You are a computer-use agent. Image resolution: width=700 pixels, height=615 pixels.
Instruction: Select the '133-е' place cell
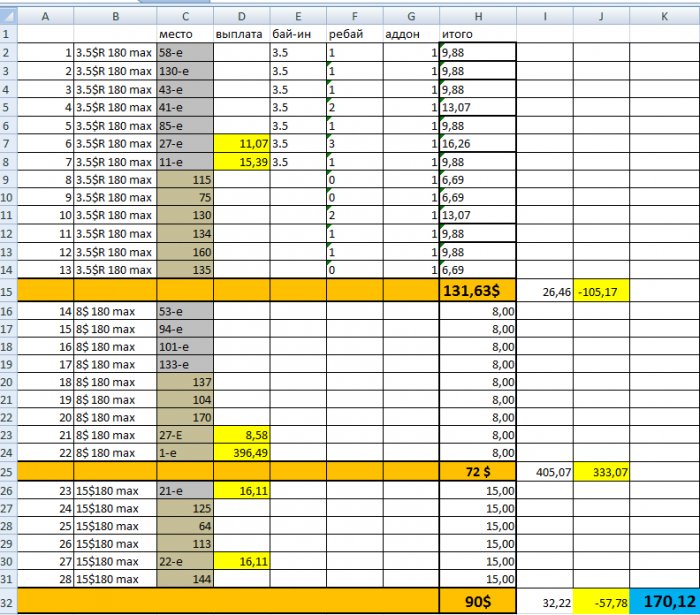185,365
